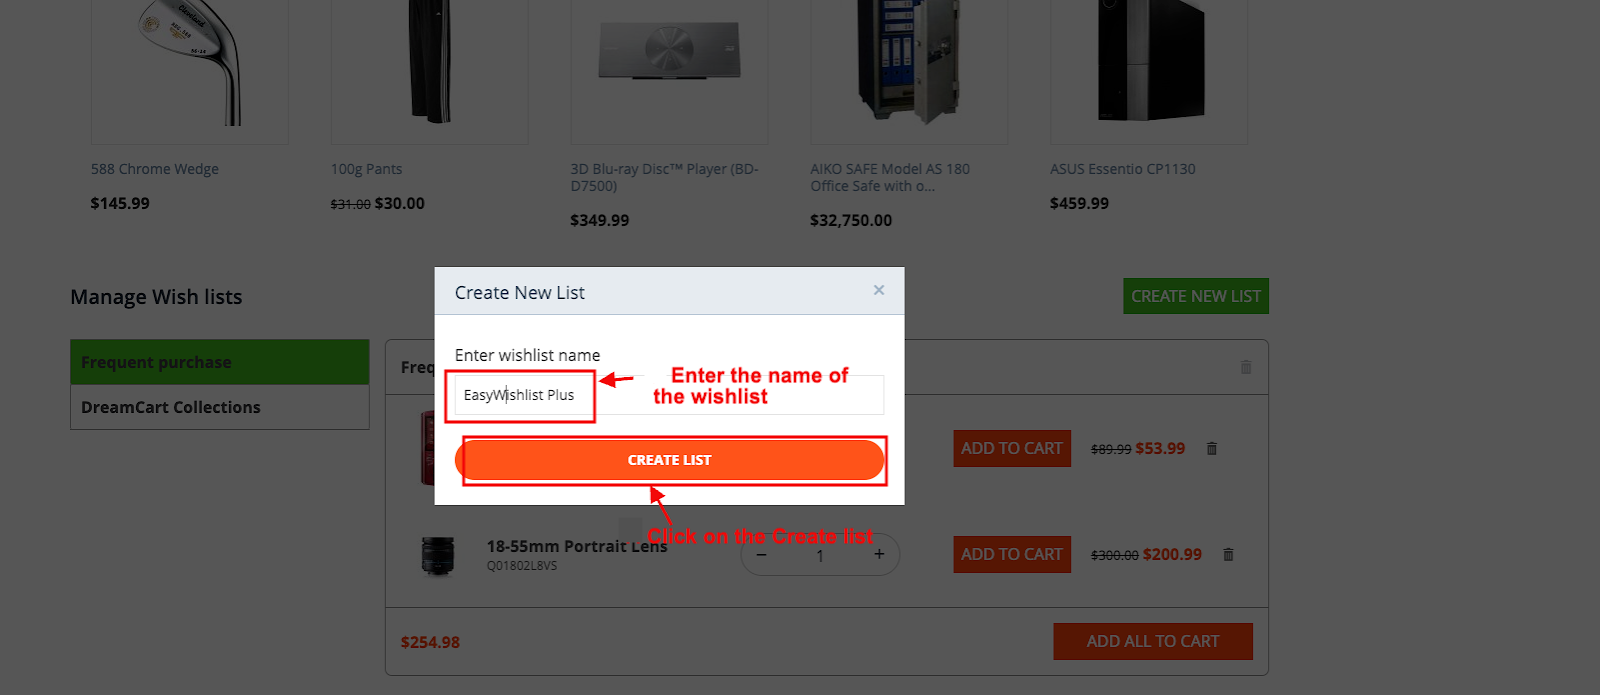Delete the Frequent purchase wishlist via trash icon
1600x695 pixels.
[1246, 367]
